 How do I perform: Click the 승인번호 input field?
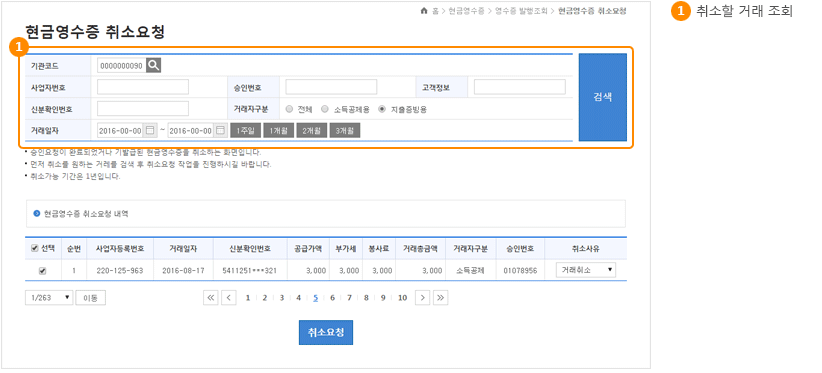331,87
